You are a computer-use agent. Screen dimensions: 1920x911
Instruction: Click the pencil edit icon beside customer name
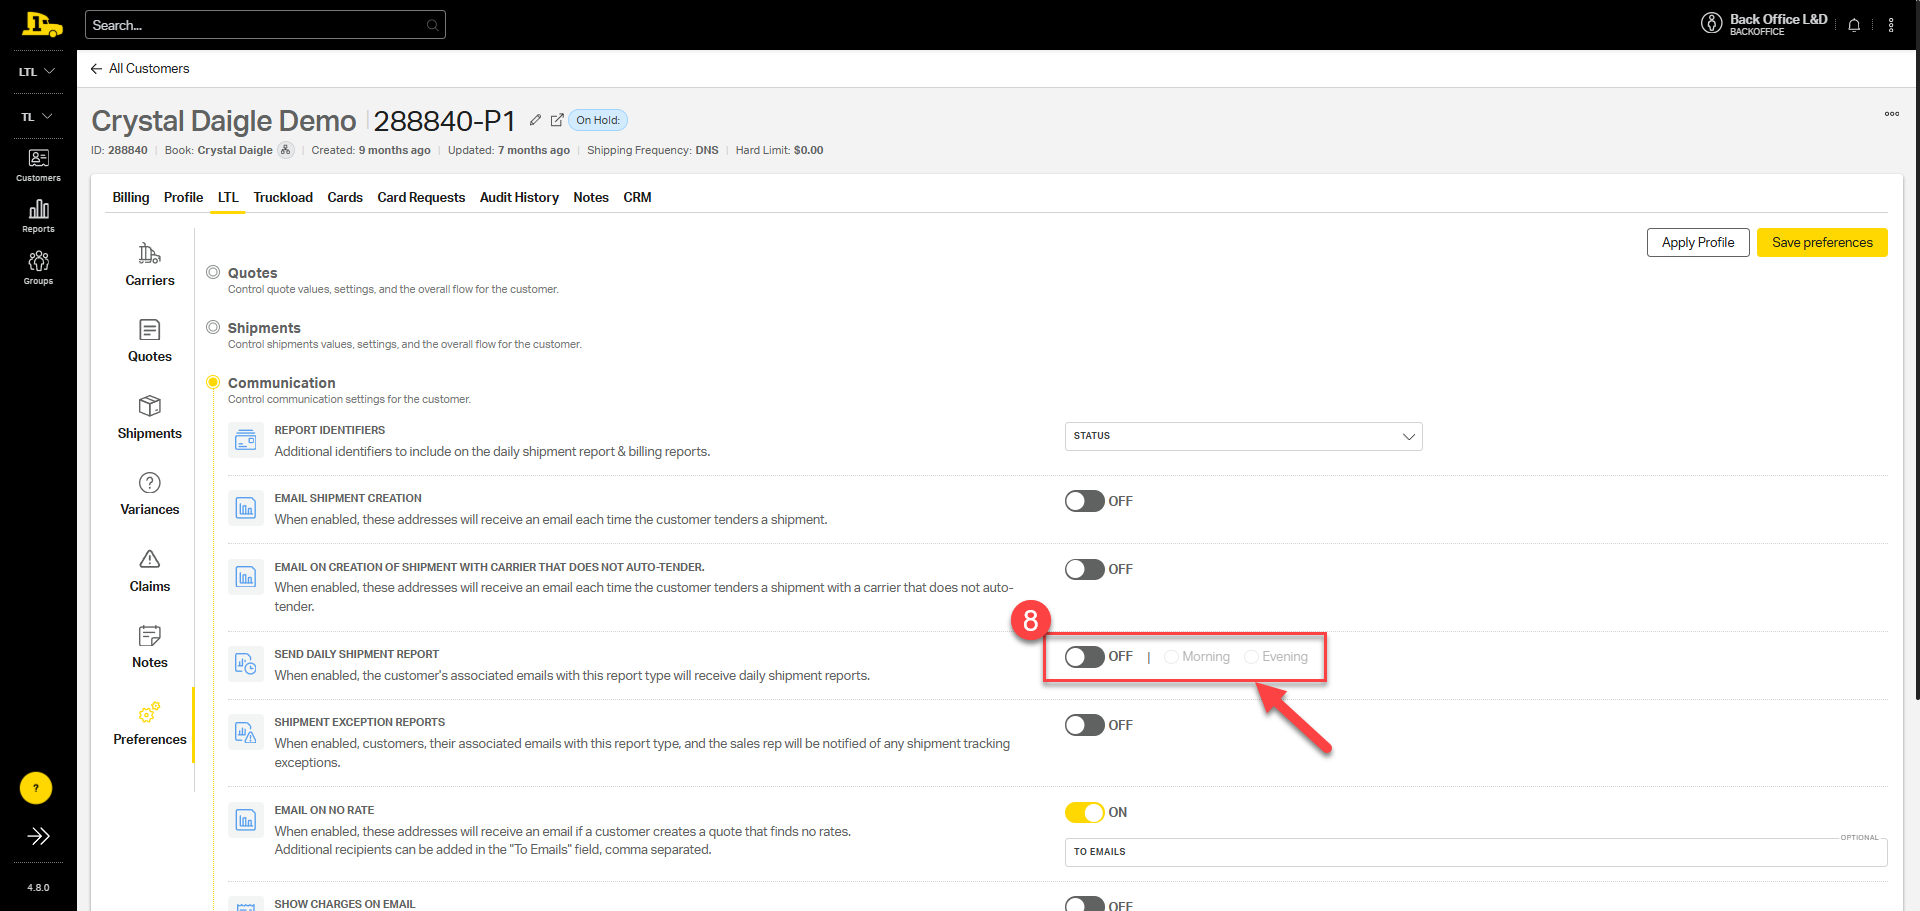point(535,120)
